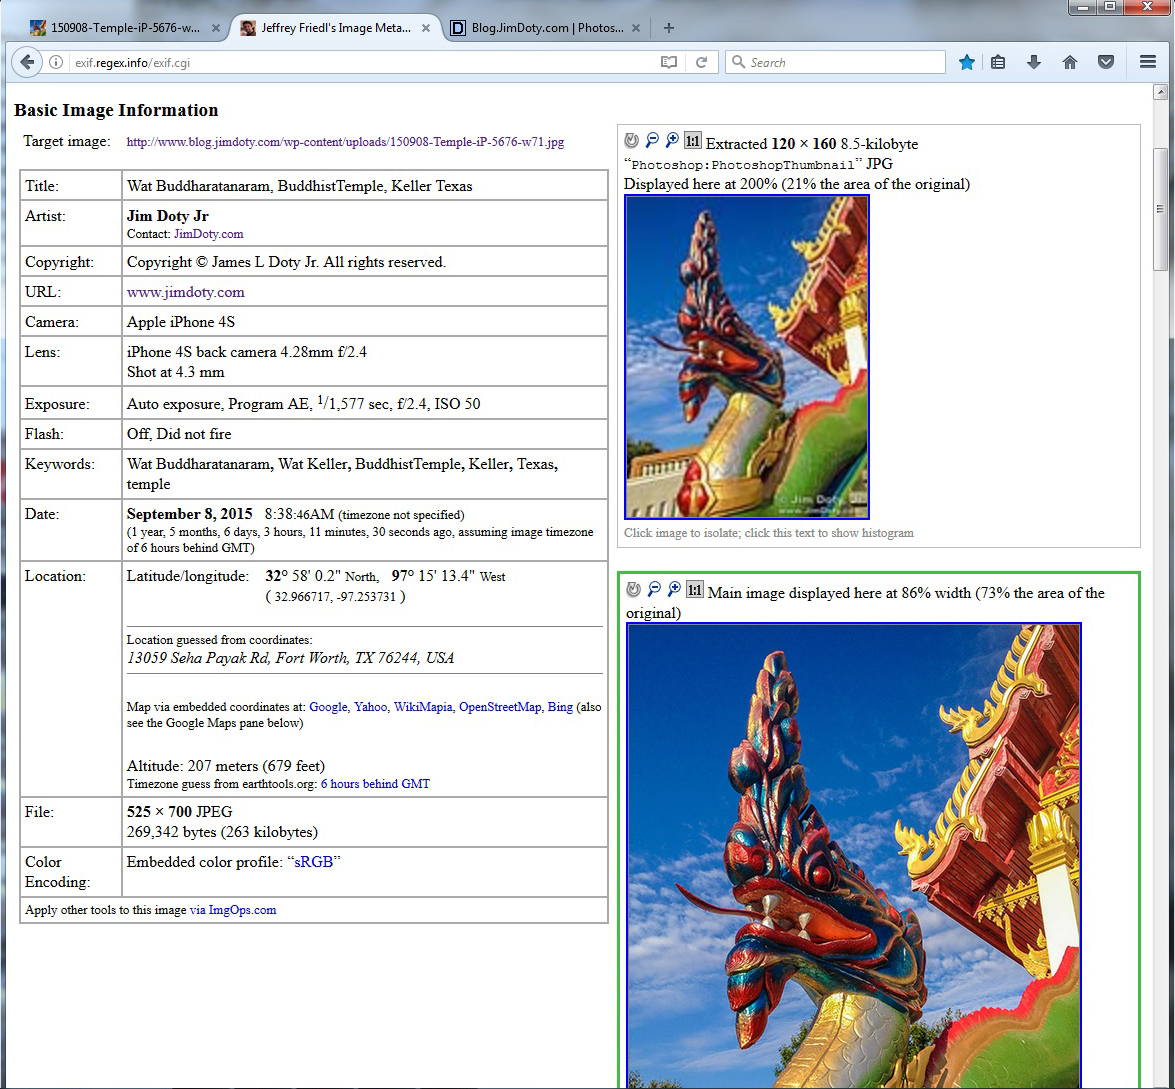Rotate the extracted Photoshop thumbnail

point(632,140)
